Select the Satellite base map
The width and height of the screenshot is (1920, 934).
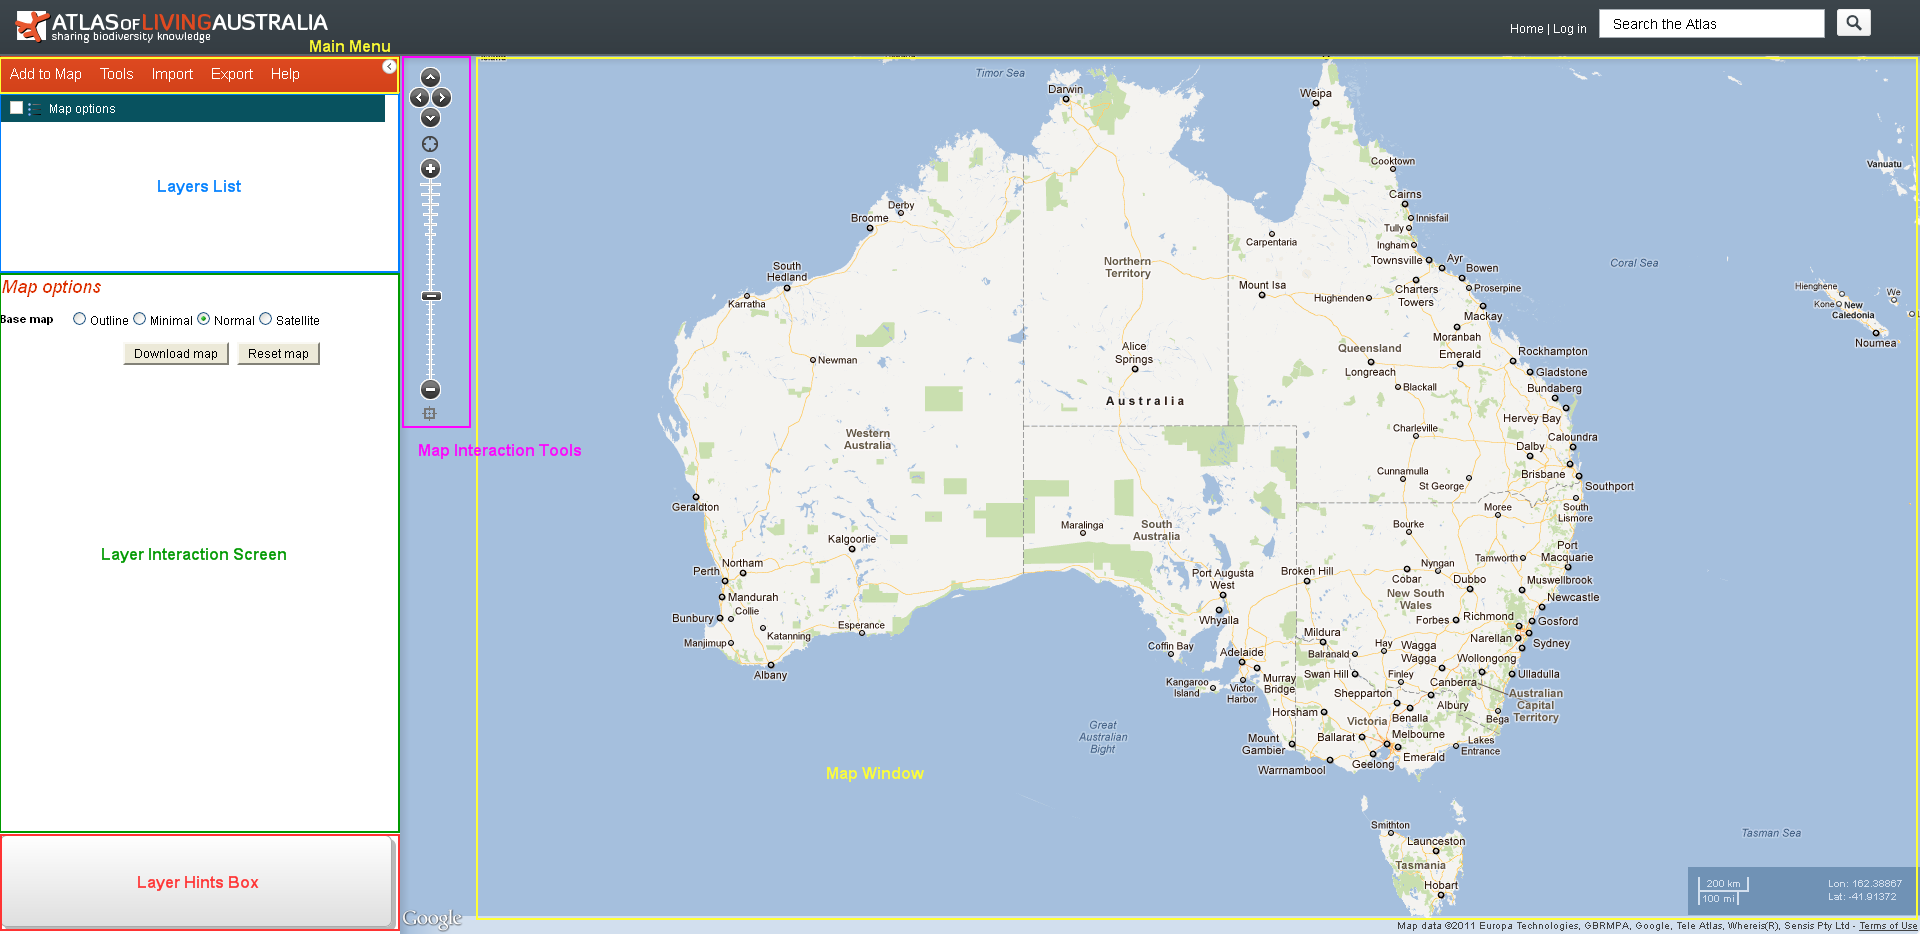coord(266,319)
